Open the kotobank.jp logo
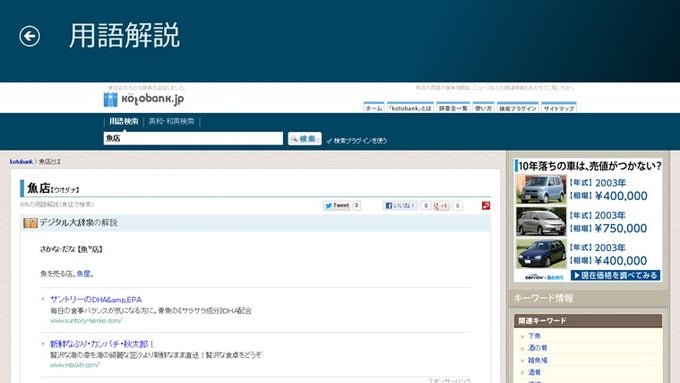This screenshot has height=383, width=680. click(x=144, y=99)
